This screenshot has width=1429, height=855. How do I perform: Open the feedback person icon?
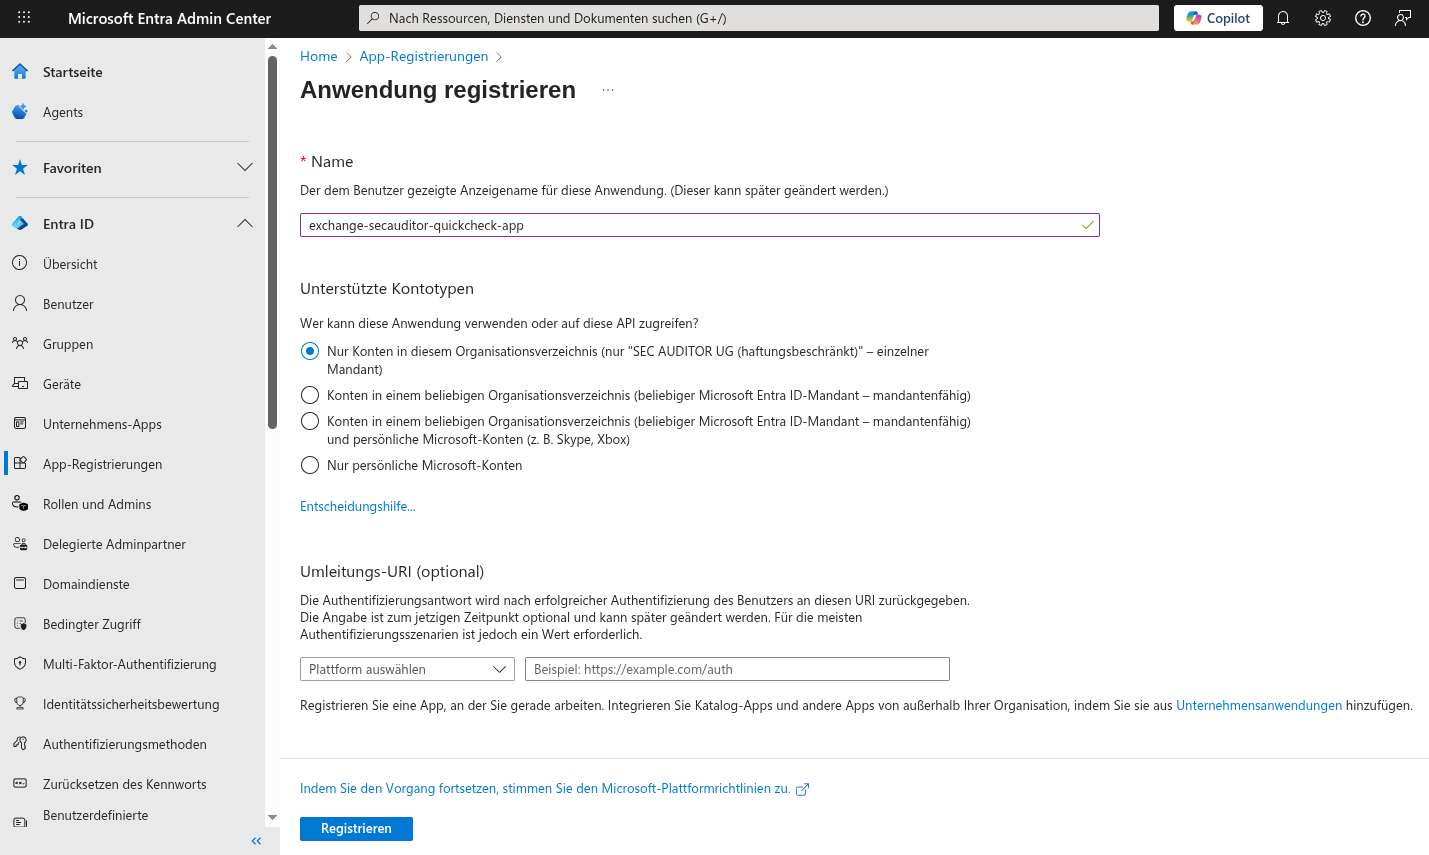[1403, 18]
